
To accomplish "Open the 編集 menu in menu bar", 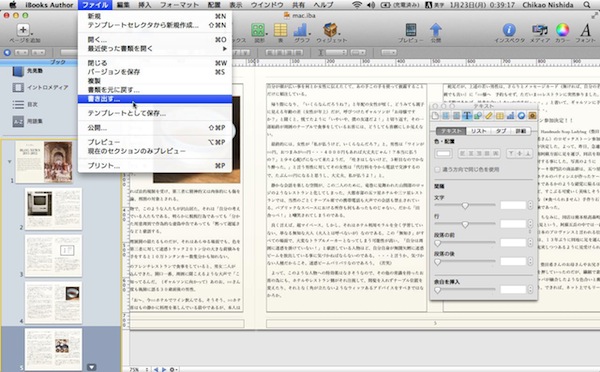I will [123, 5].
